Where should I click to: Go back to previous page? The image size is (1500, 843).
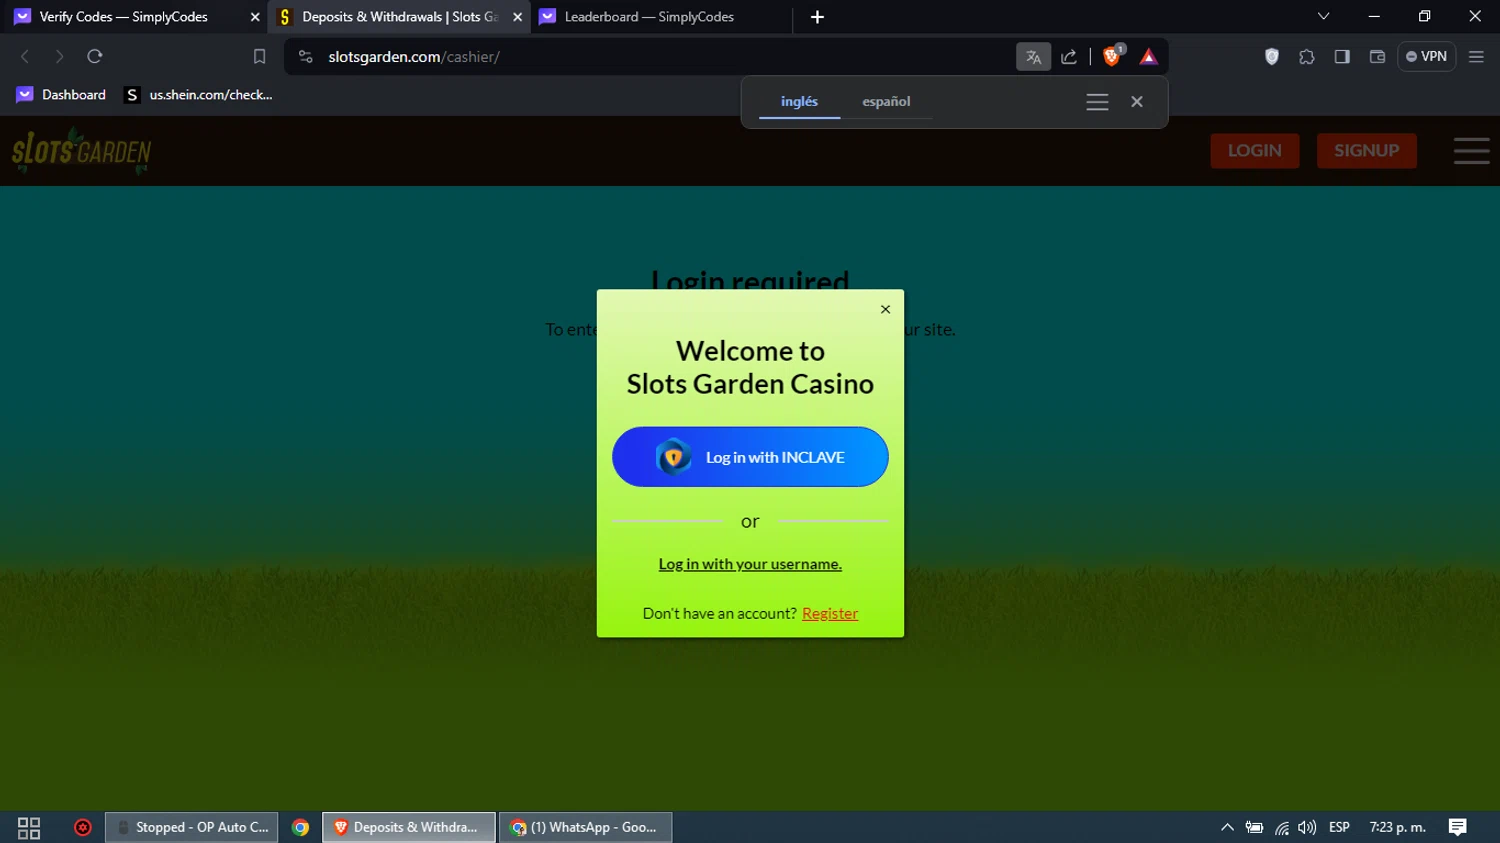(x=25, y=57)
